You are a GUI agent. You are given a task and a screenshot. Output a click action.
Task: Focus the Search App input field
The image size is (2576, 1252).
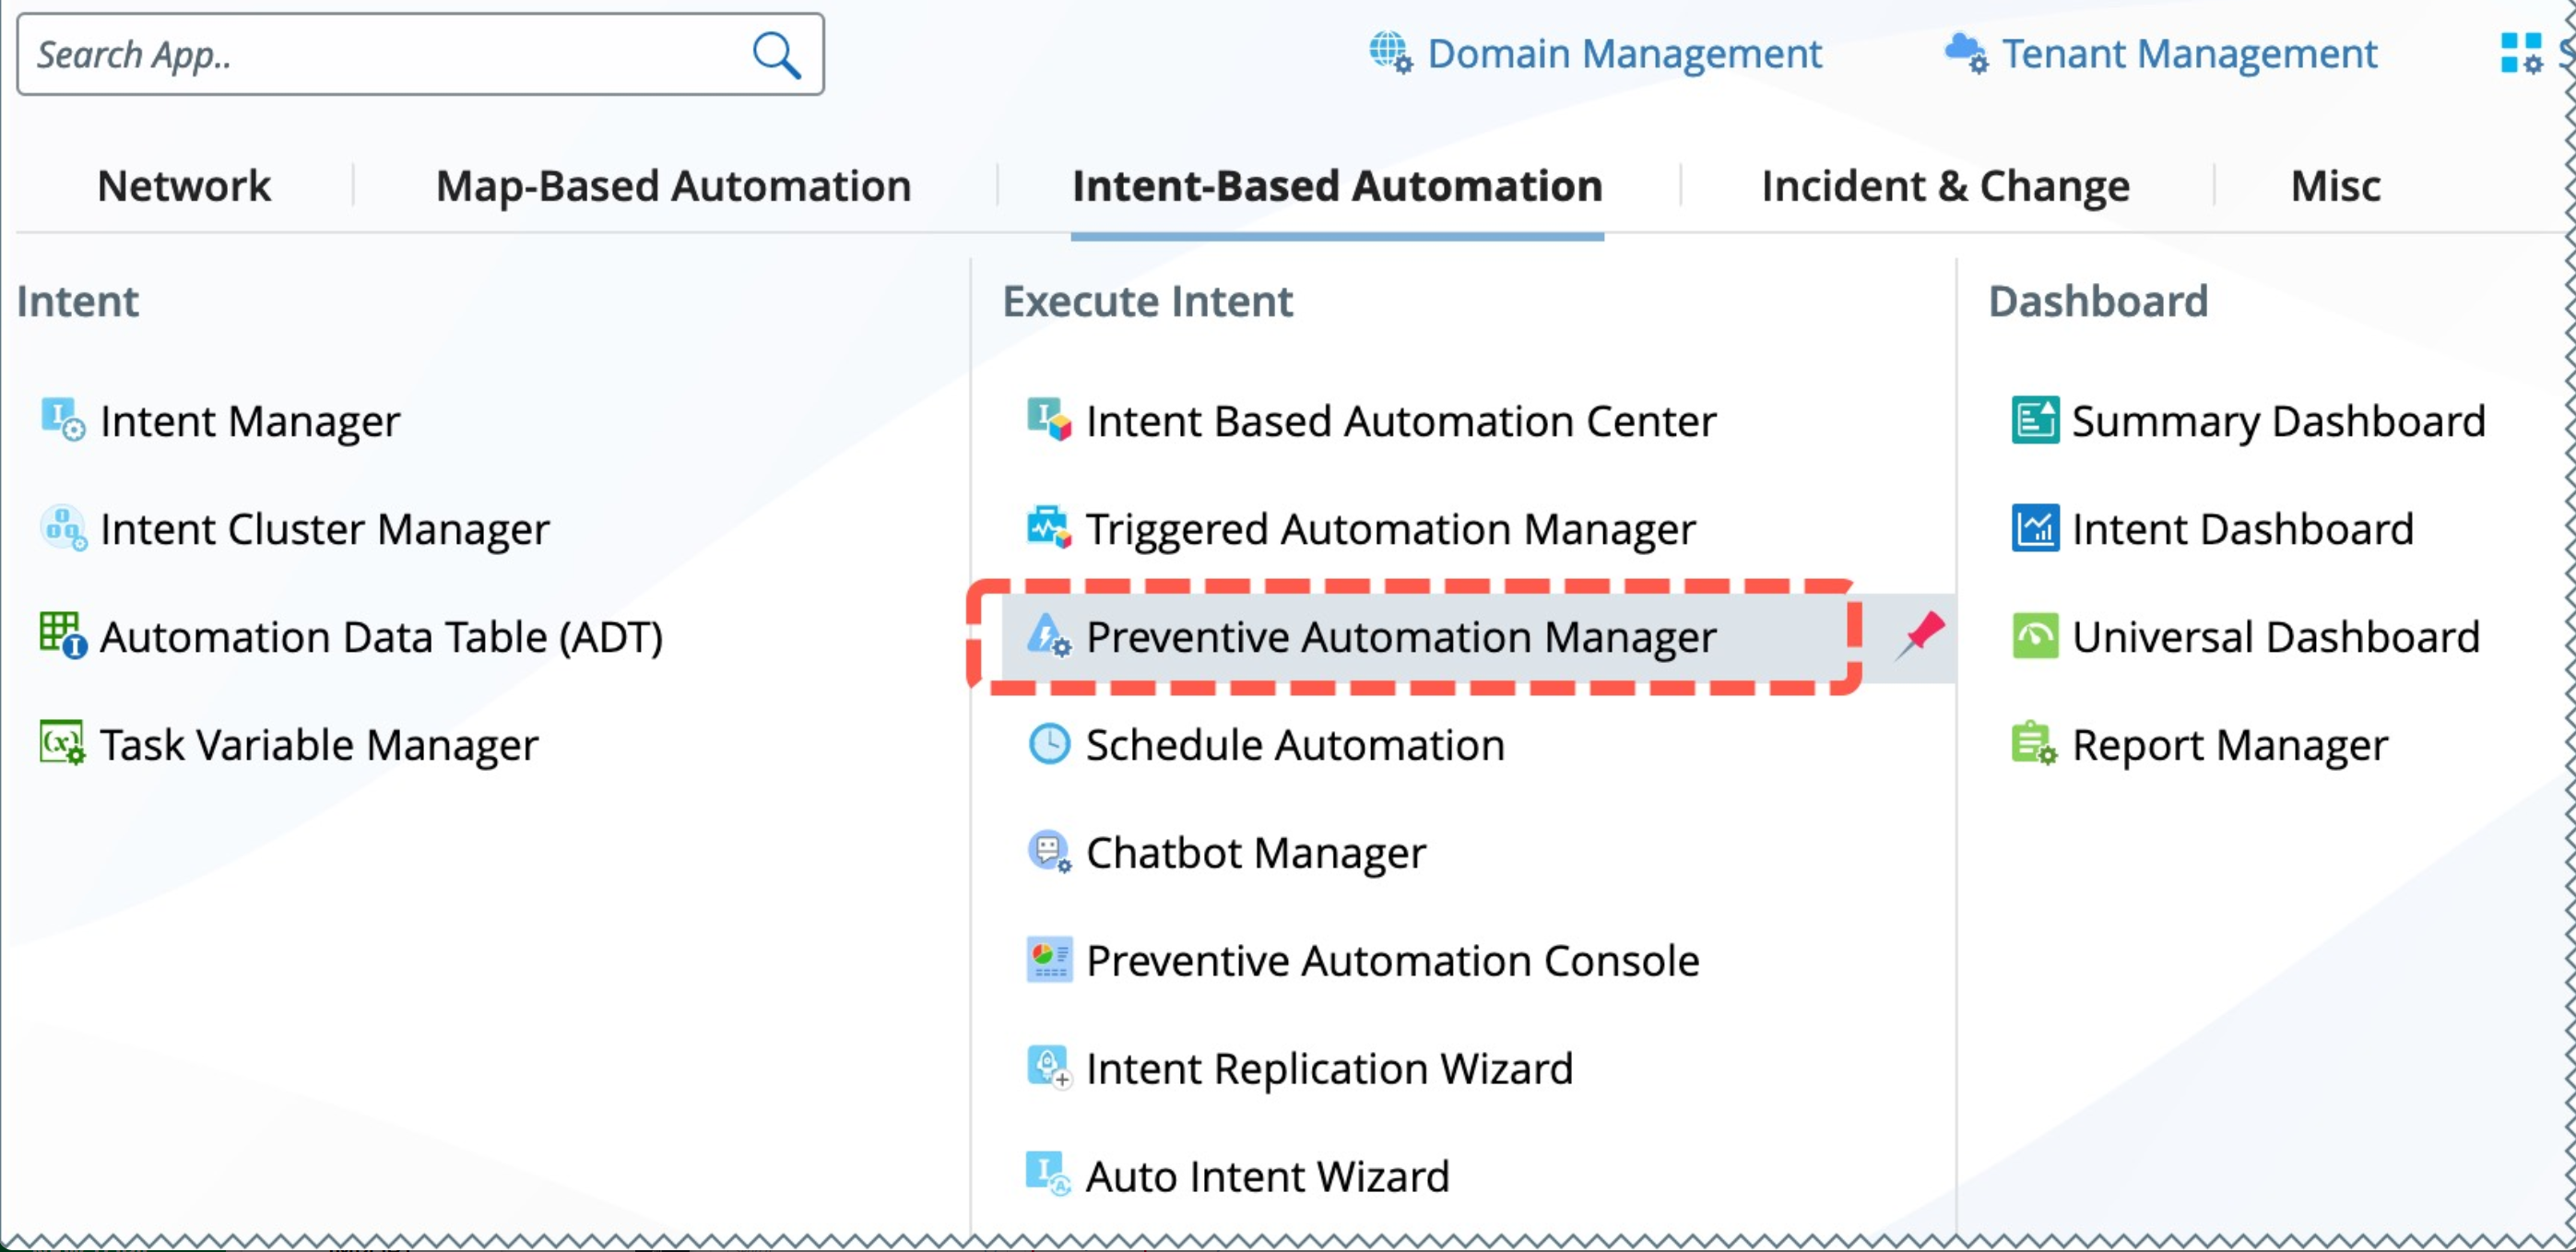380,55
